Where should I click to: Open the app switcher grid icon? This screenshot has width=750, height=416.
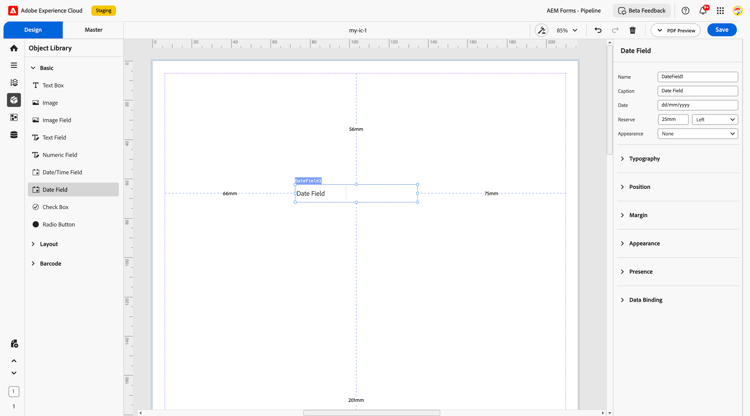pos(720,11)
